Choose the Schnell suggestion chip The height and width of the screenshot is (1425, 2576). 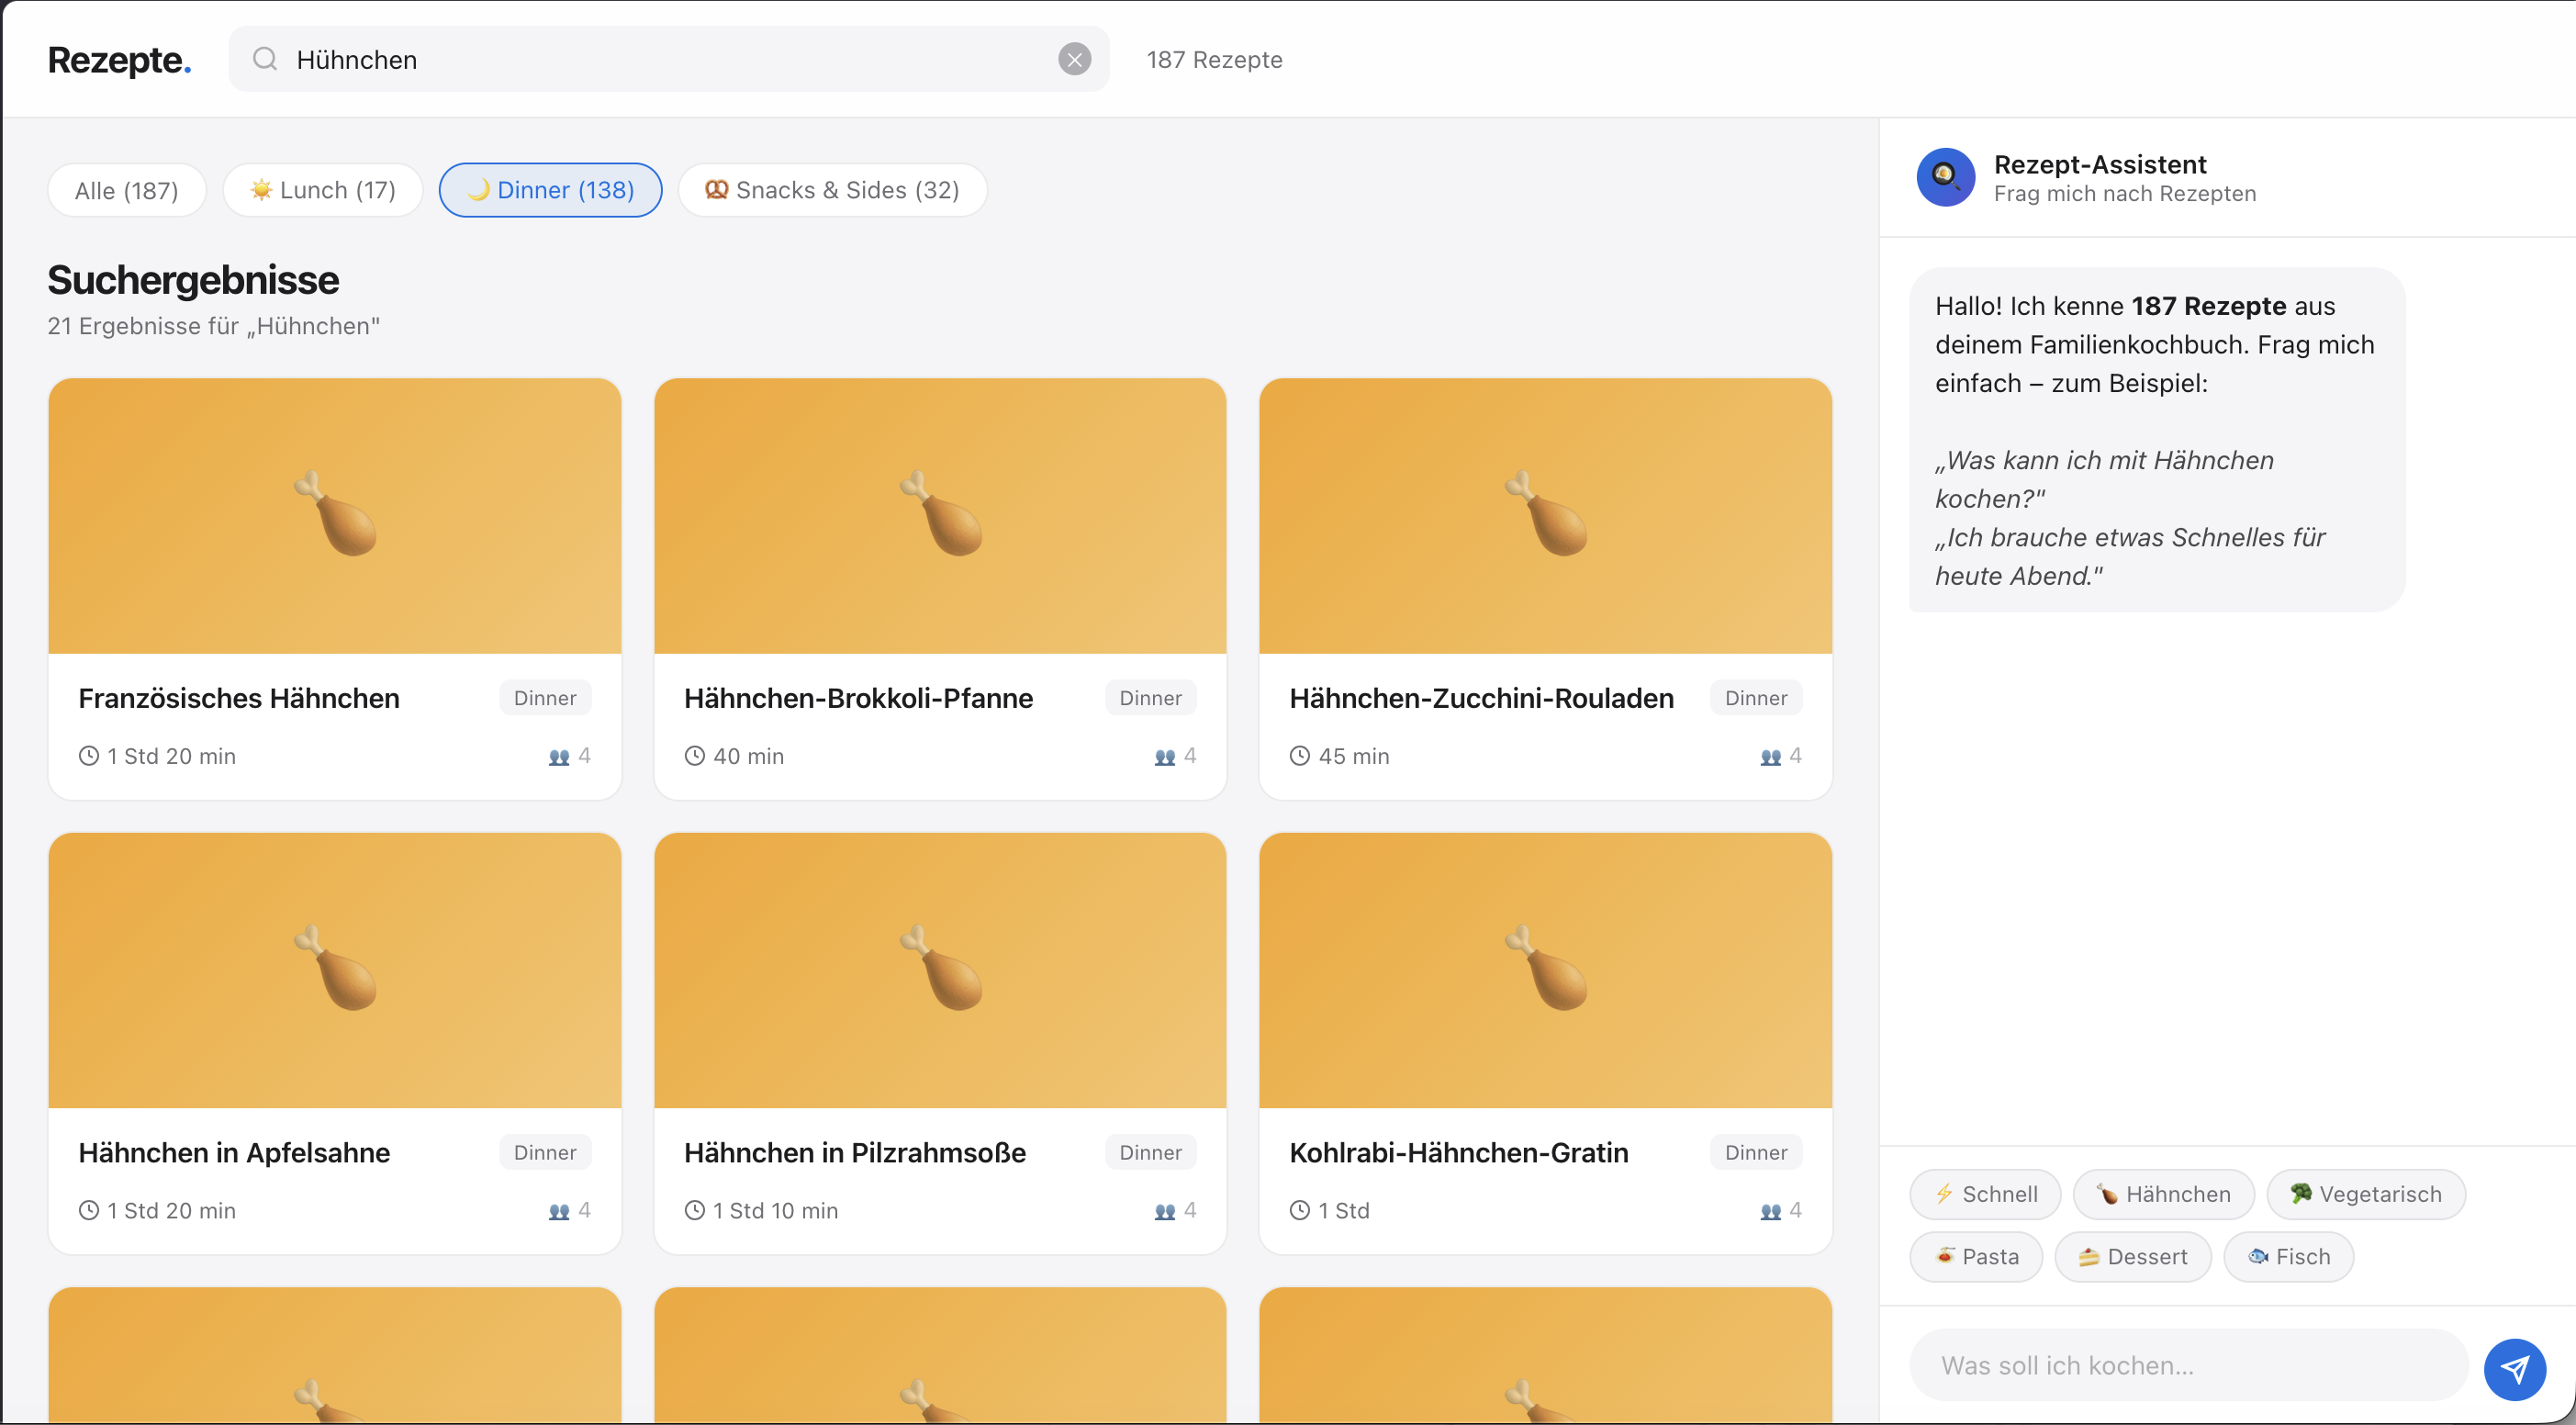point(1985,1195)
